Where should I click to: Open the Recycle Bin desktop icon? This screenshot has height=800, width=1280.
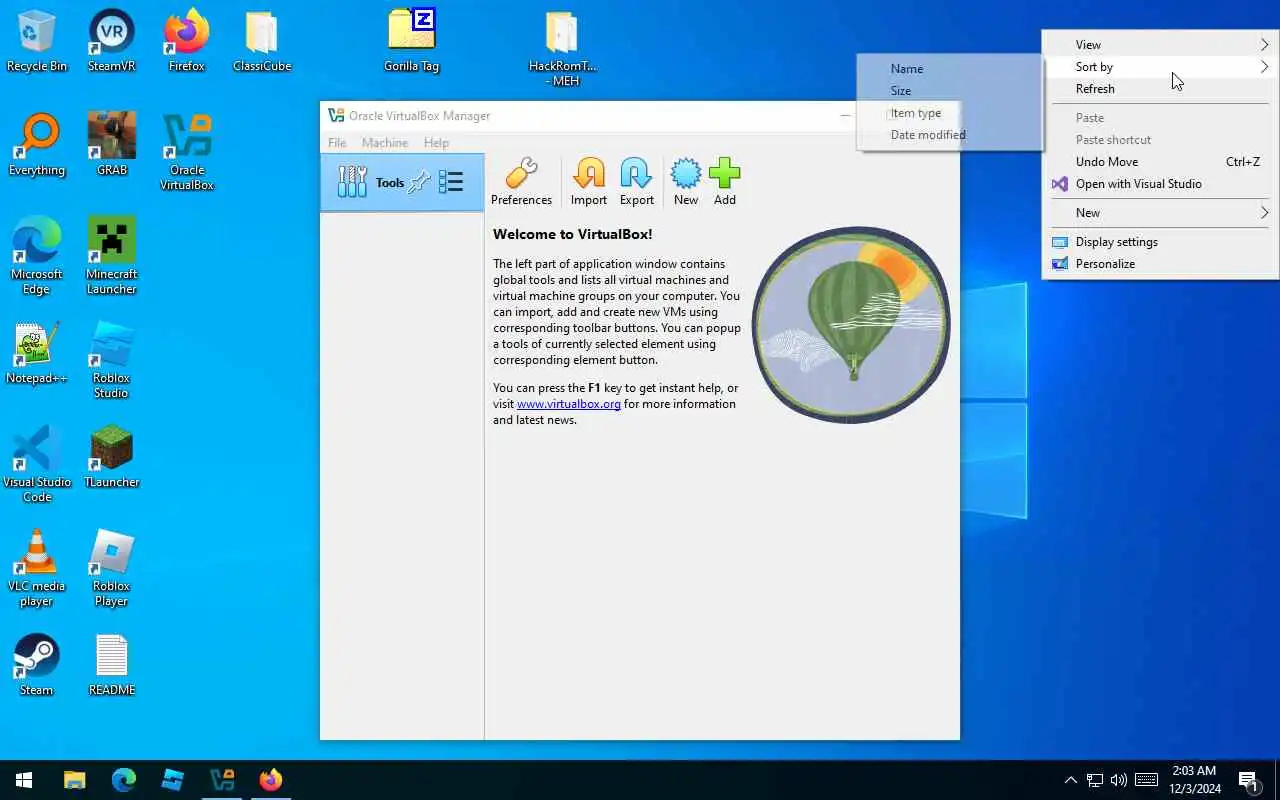click(x=37, y=42)
